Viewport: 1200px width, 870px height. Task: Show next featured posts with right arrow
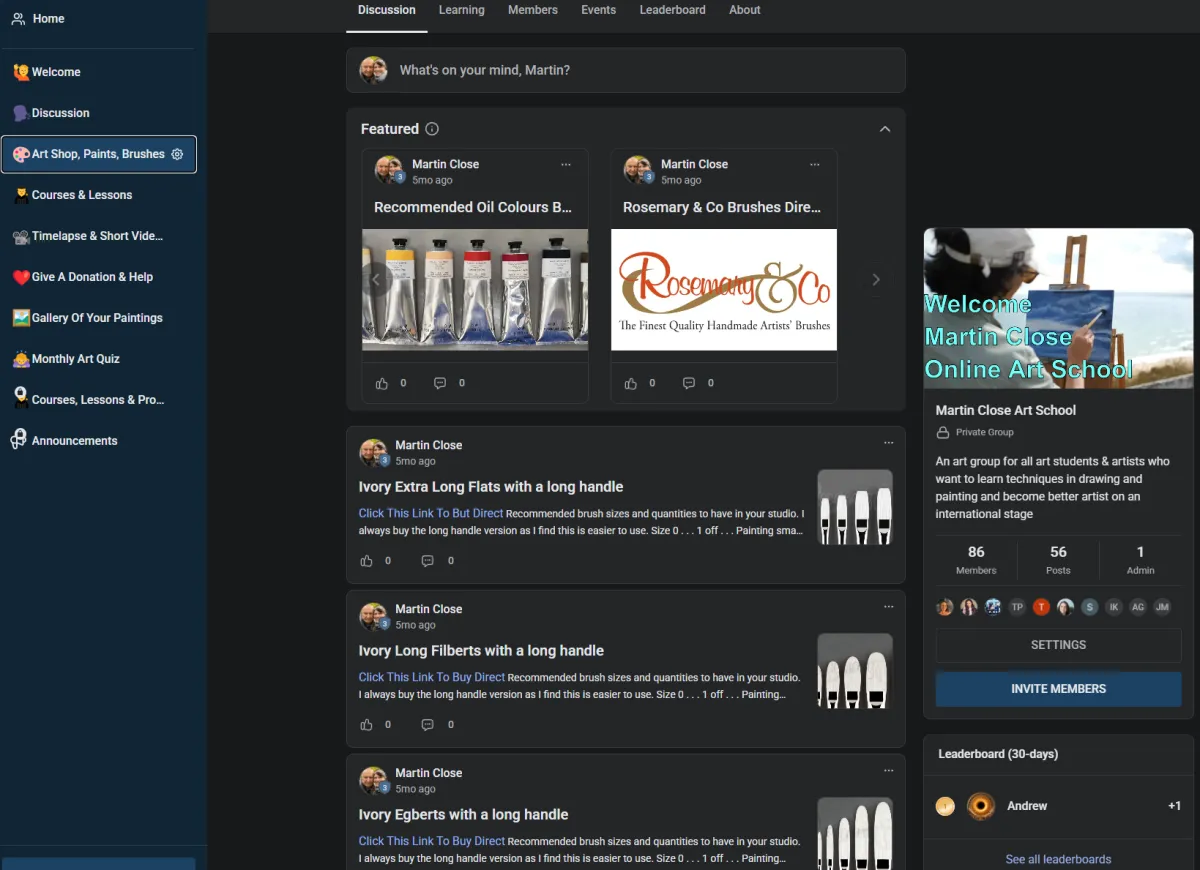click(x=876, y=280)
